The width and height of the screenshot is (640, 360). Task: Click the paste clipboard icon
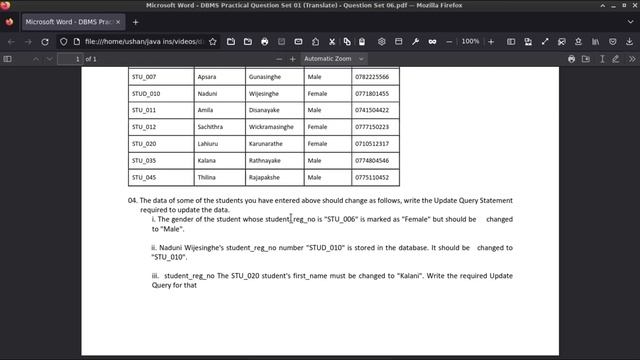click(x=362, y=42)
